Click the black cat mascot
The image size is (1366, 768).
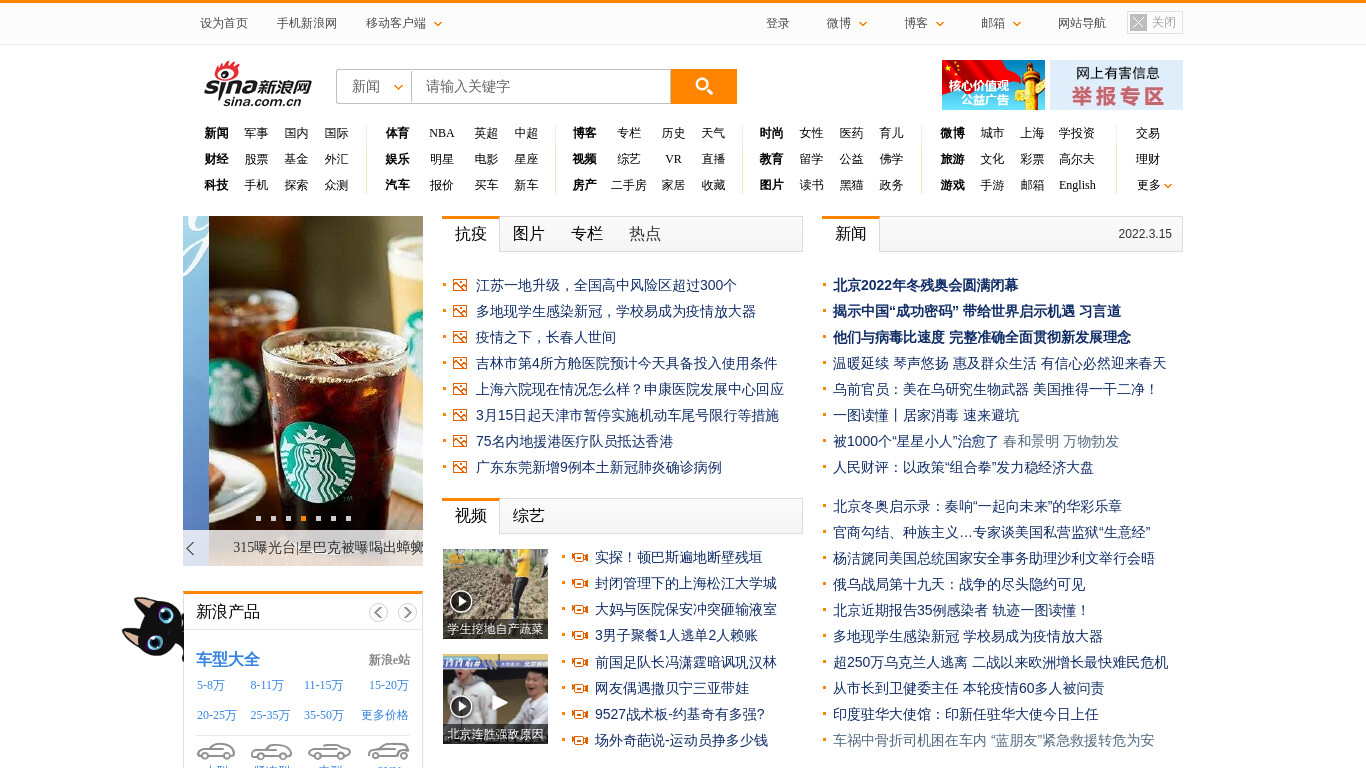[153, 628]
